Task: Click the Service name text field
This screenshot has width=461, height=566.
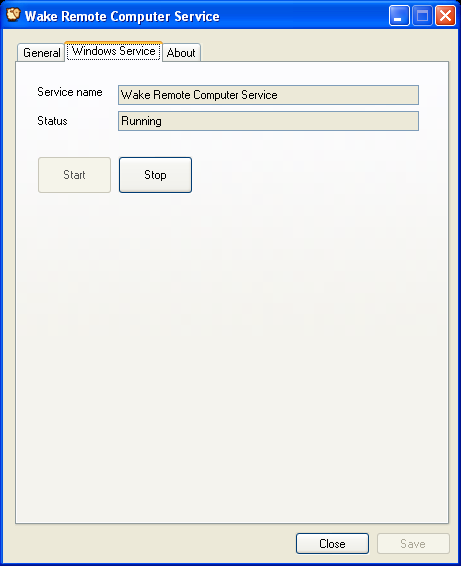Action: click(x=268, y=95)
